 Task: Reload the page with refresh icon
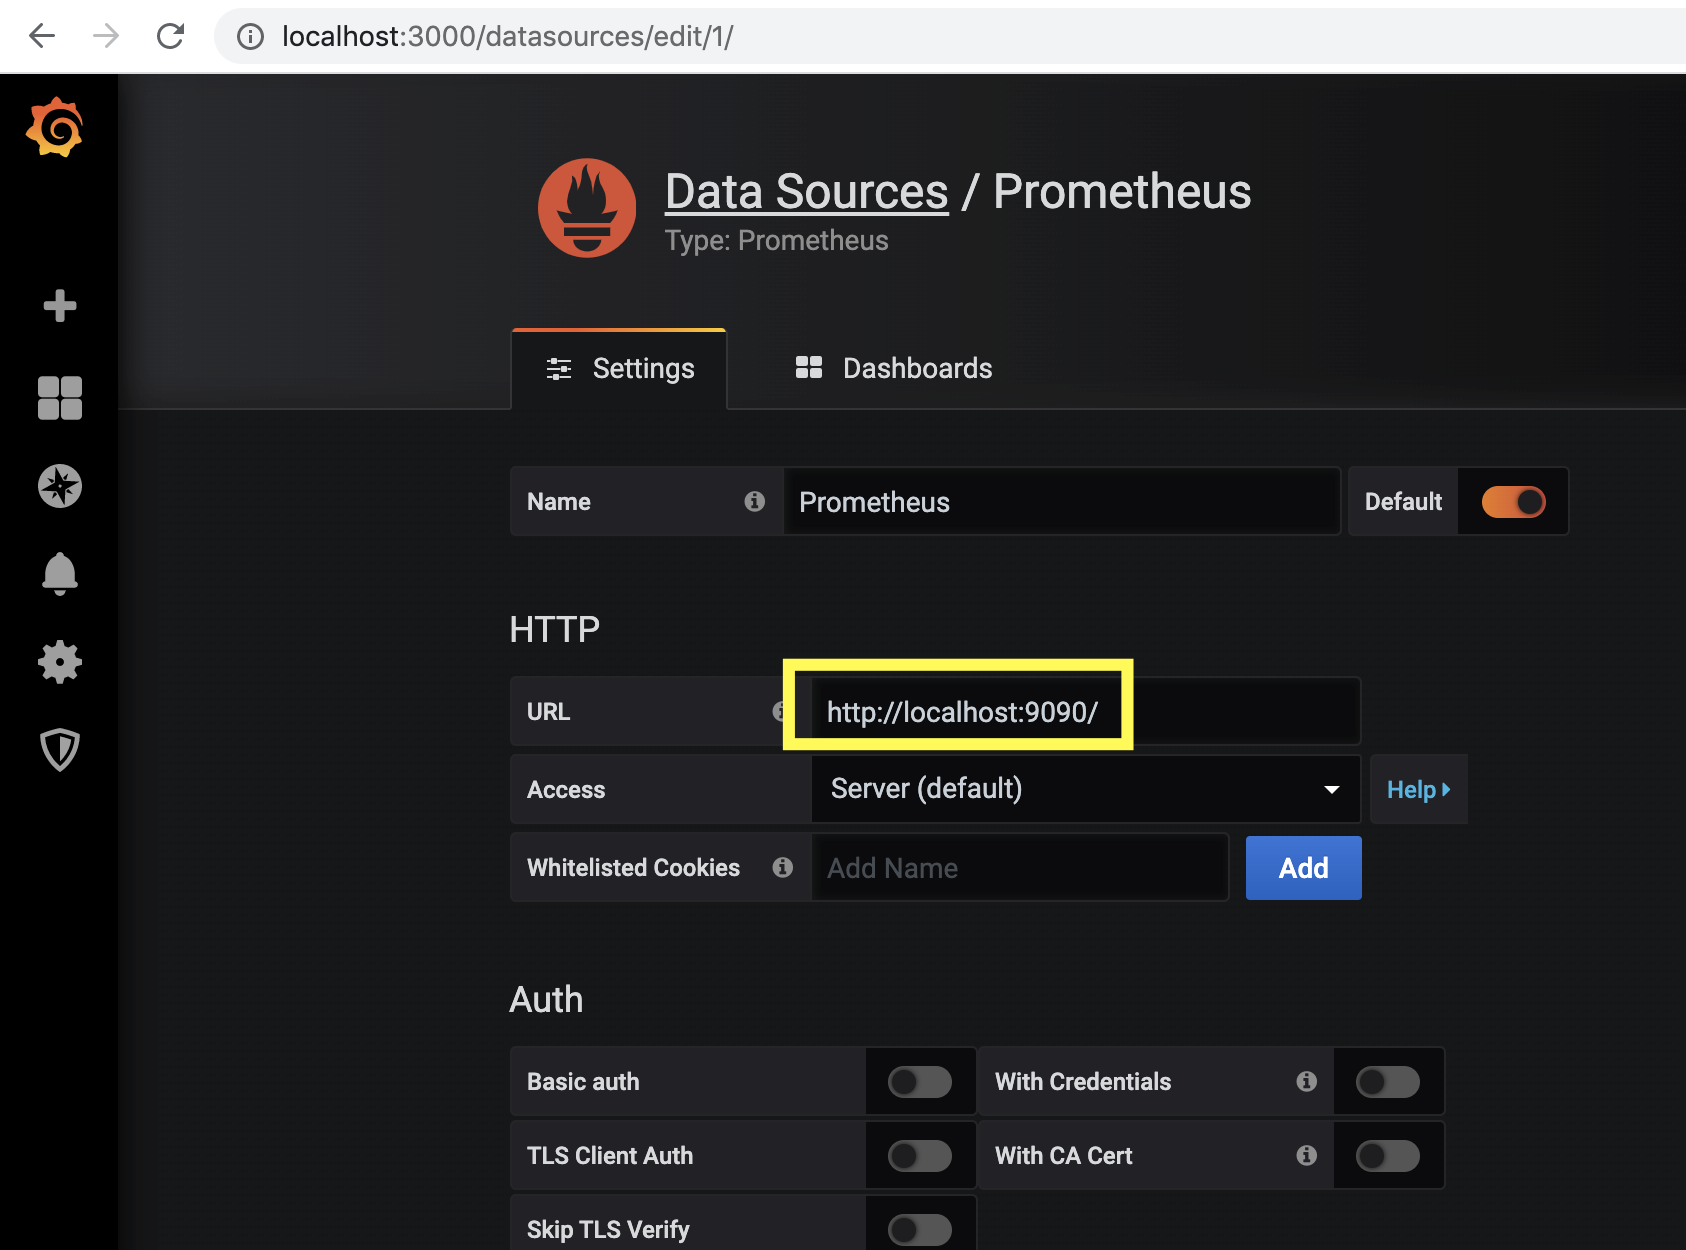tap(170, 36)
